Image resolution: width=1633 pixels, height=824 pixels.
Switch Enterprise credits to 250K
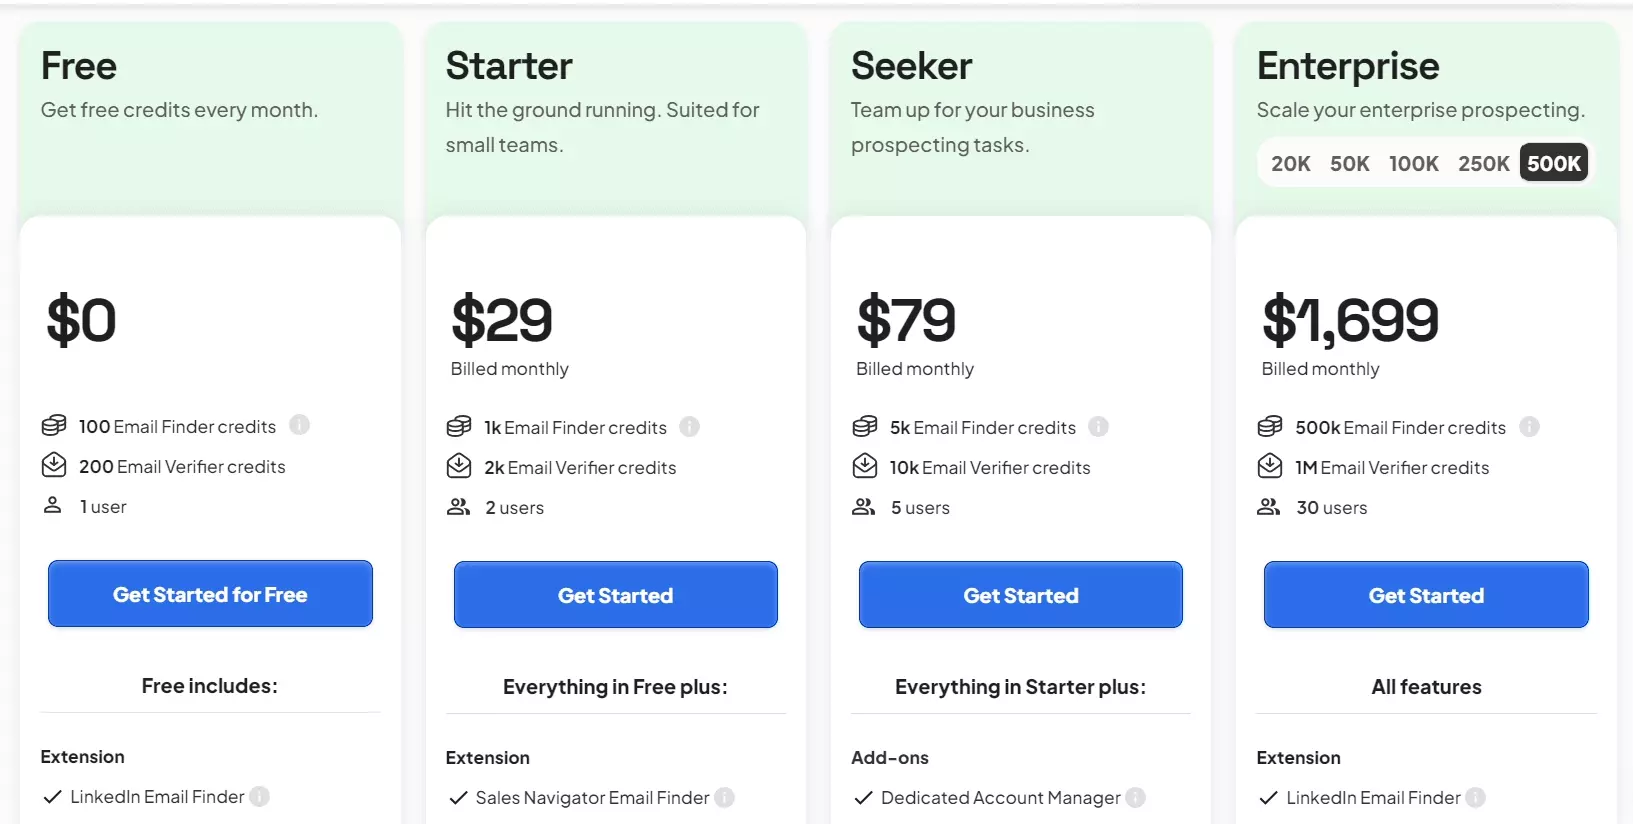(1483, 163)
